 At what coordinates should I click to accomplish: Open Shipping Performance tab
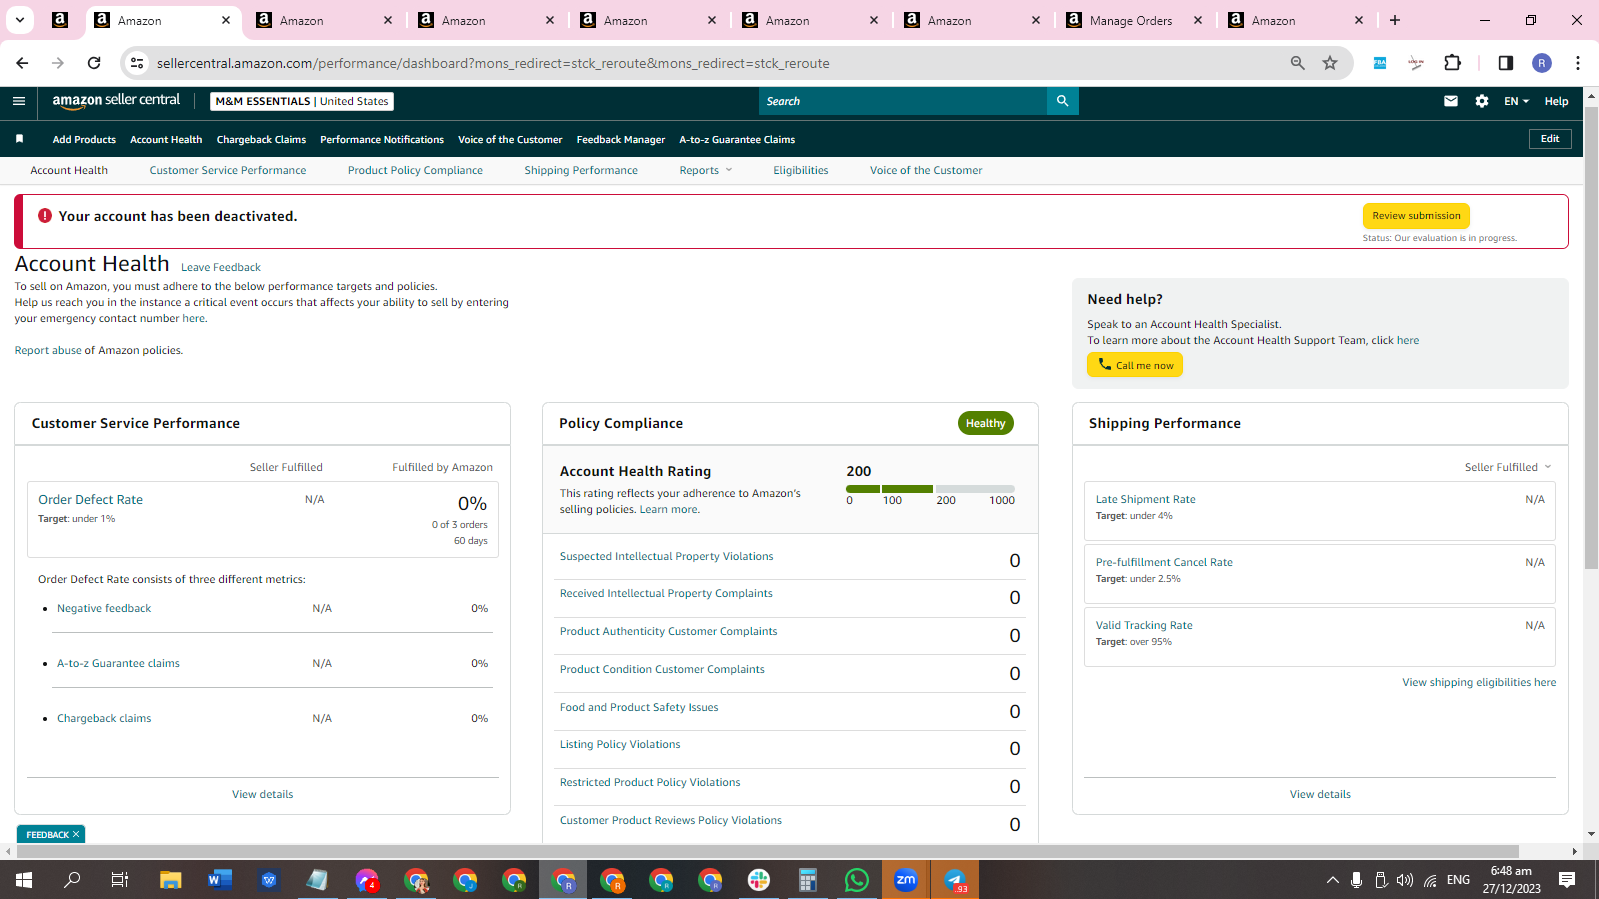tap(581, 170)
